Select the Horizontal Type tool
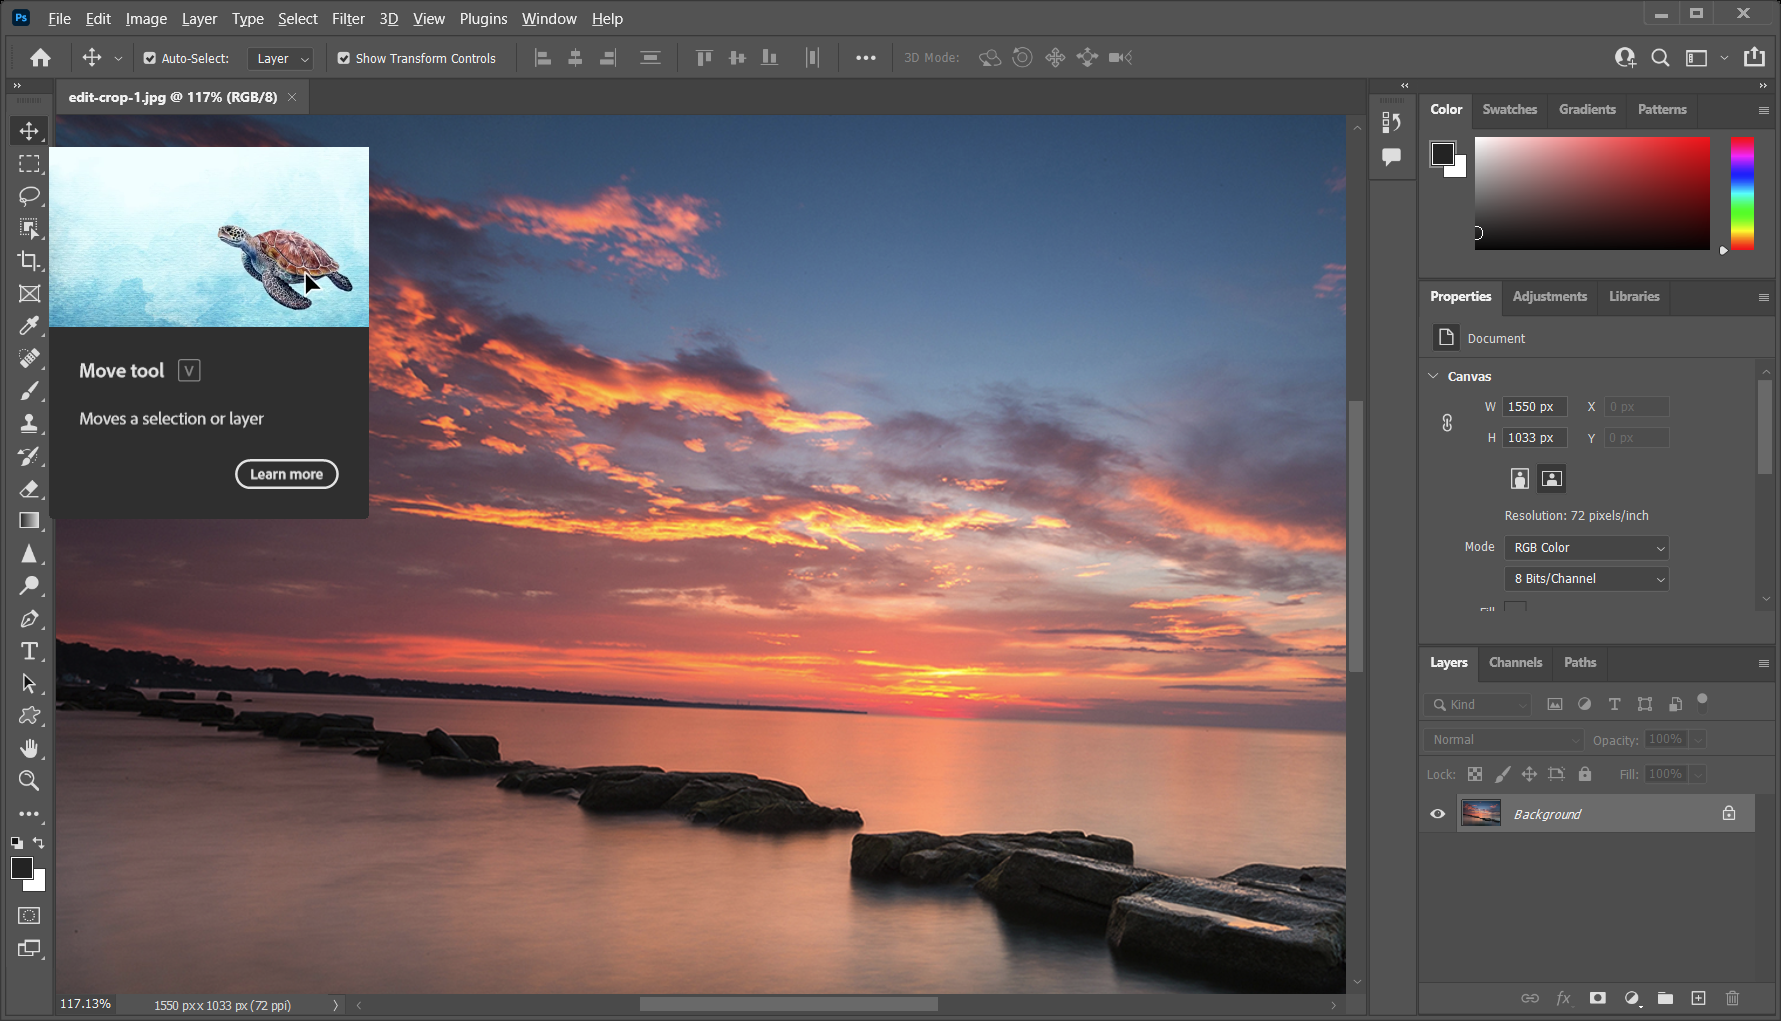 pyautogui.click(x=29, y=651)
